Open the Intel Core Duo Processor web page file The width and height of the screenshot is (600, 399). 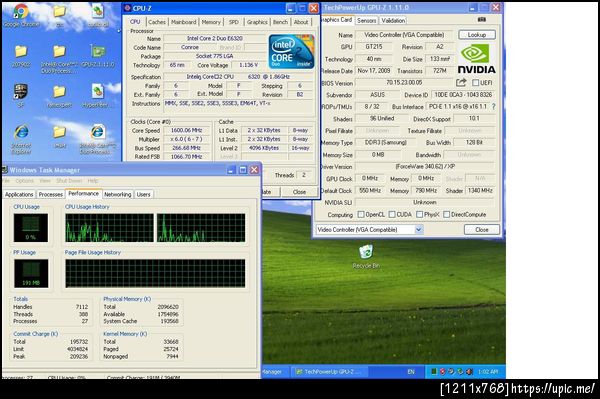pyautogui.click(x=98, y=140)
